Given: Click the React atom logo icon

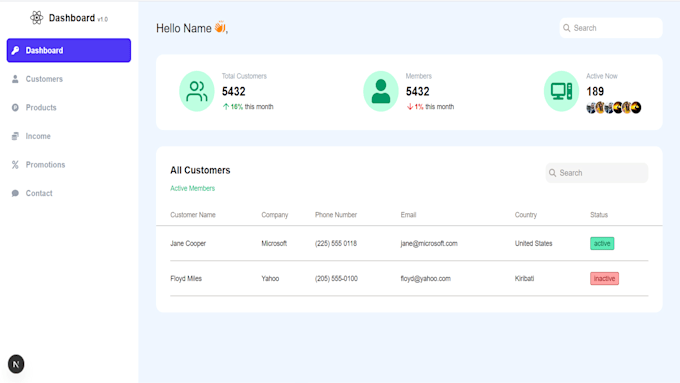Looking at the screenshot, I should [x=36, y=18].
